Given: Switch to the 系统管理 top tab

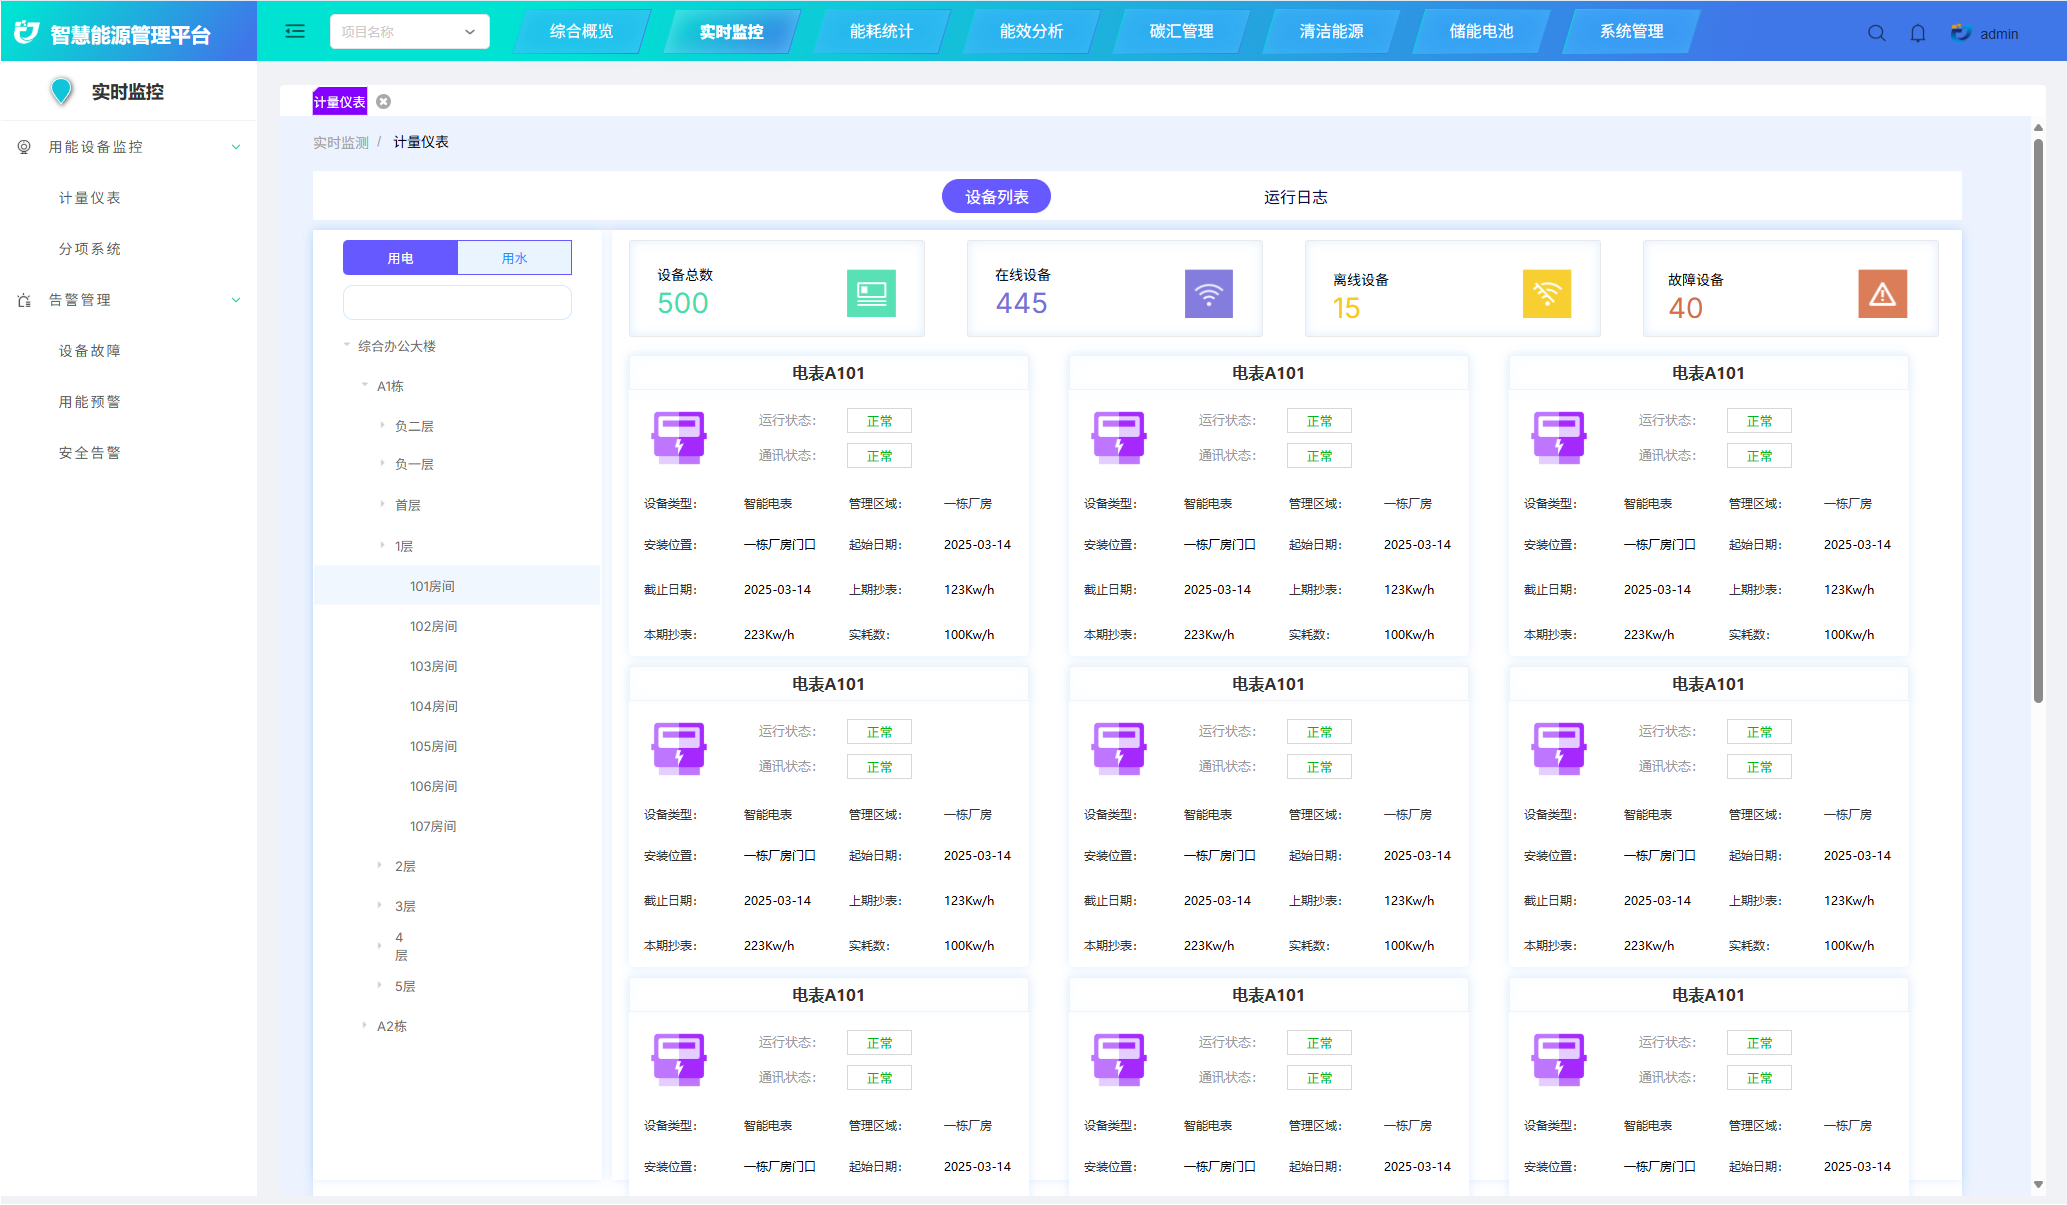Looking at the screenshot, I should coord(1632,31).
